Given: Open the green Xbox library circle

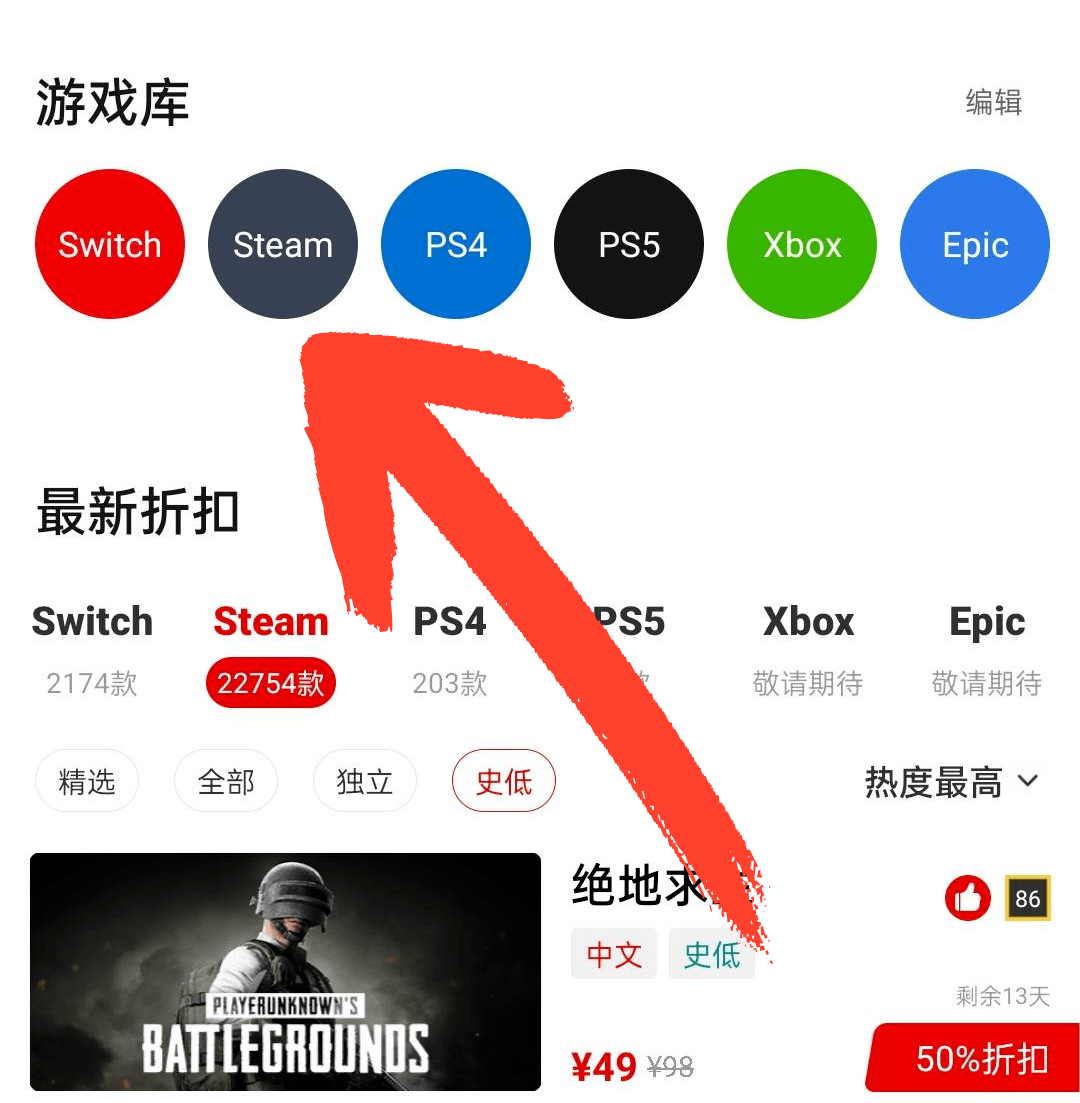Looking at the screenshot, I should (802, 244).
